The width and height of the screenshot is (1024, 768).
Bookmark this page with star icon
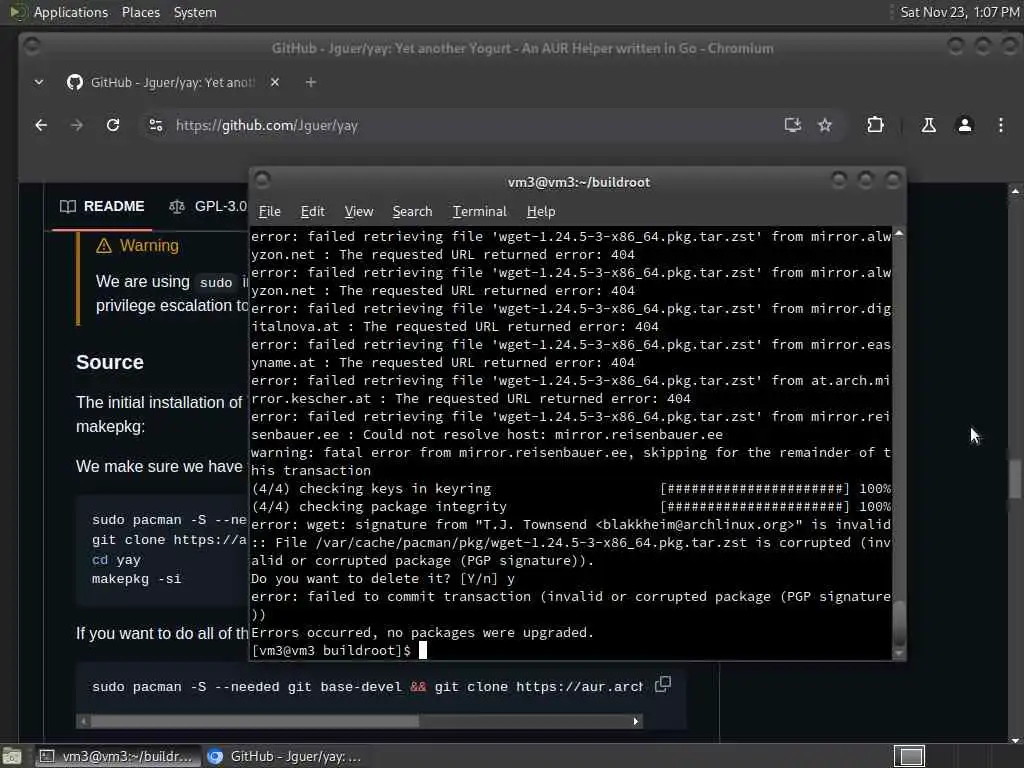pyautogui.click(x=825, y=125)
